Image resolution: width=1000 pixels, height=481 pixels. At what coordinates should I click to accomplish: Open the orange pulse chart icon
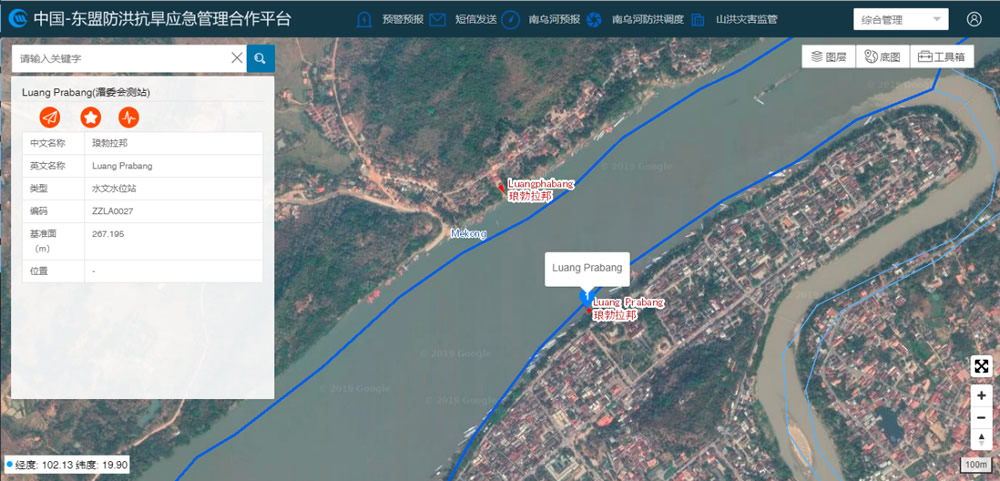[129, 117]
